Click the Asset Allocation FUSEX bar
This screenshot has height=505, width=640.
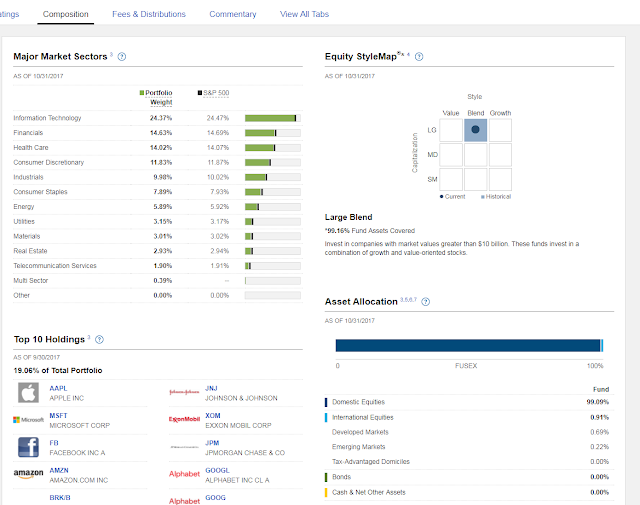tap(469, 345)
